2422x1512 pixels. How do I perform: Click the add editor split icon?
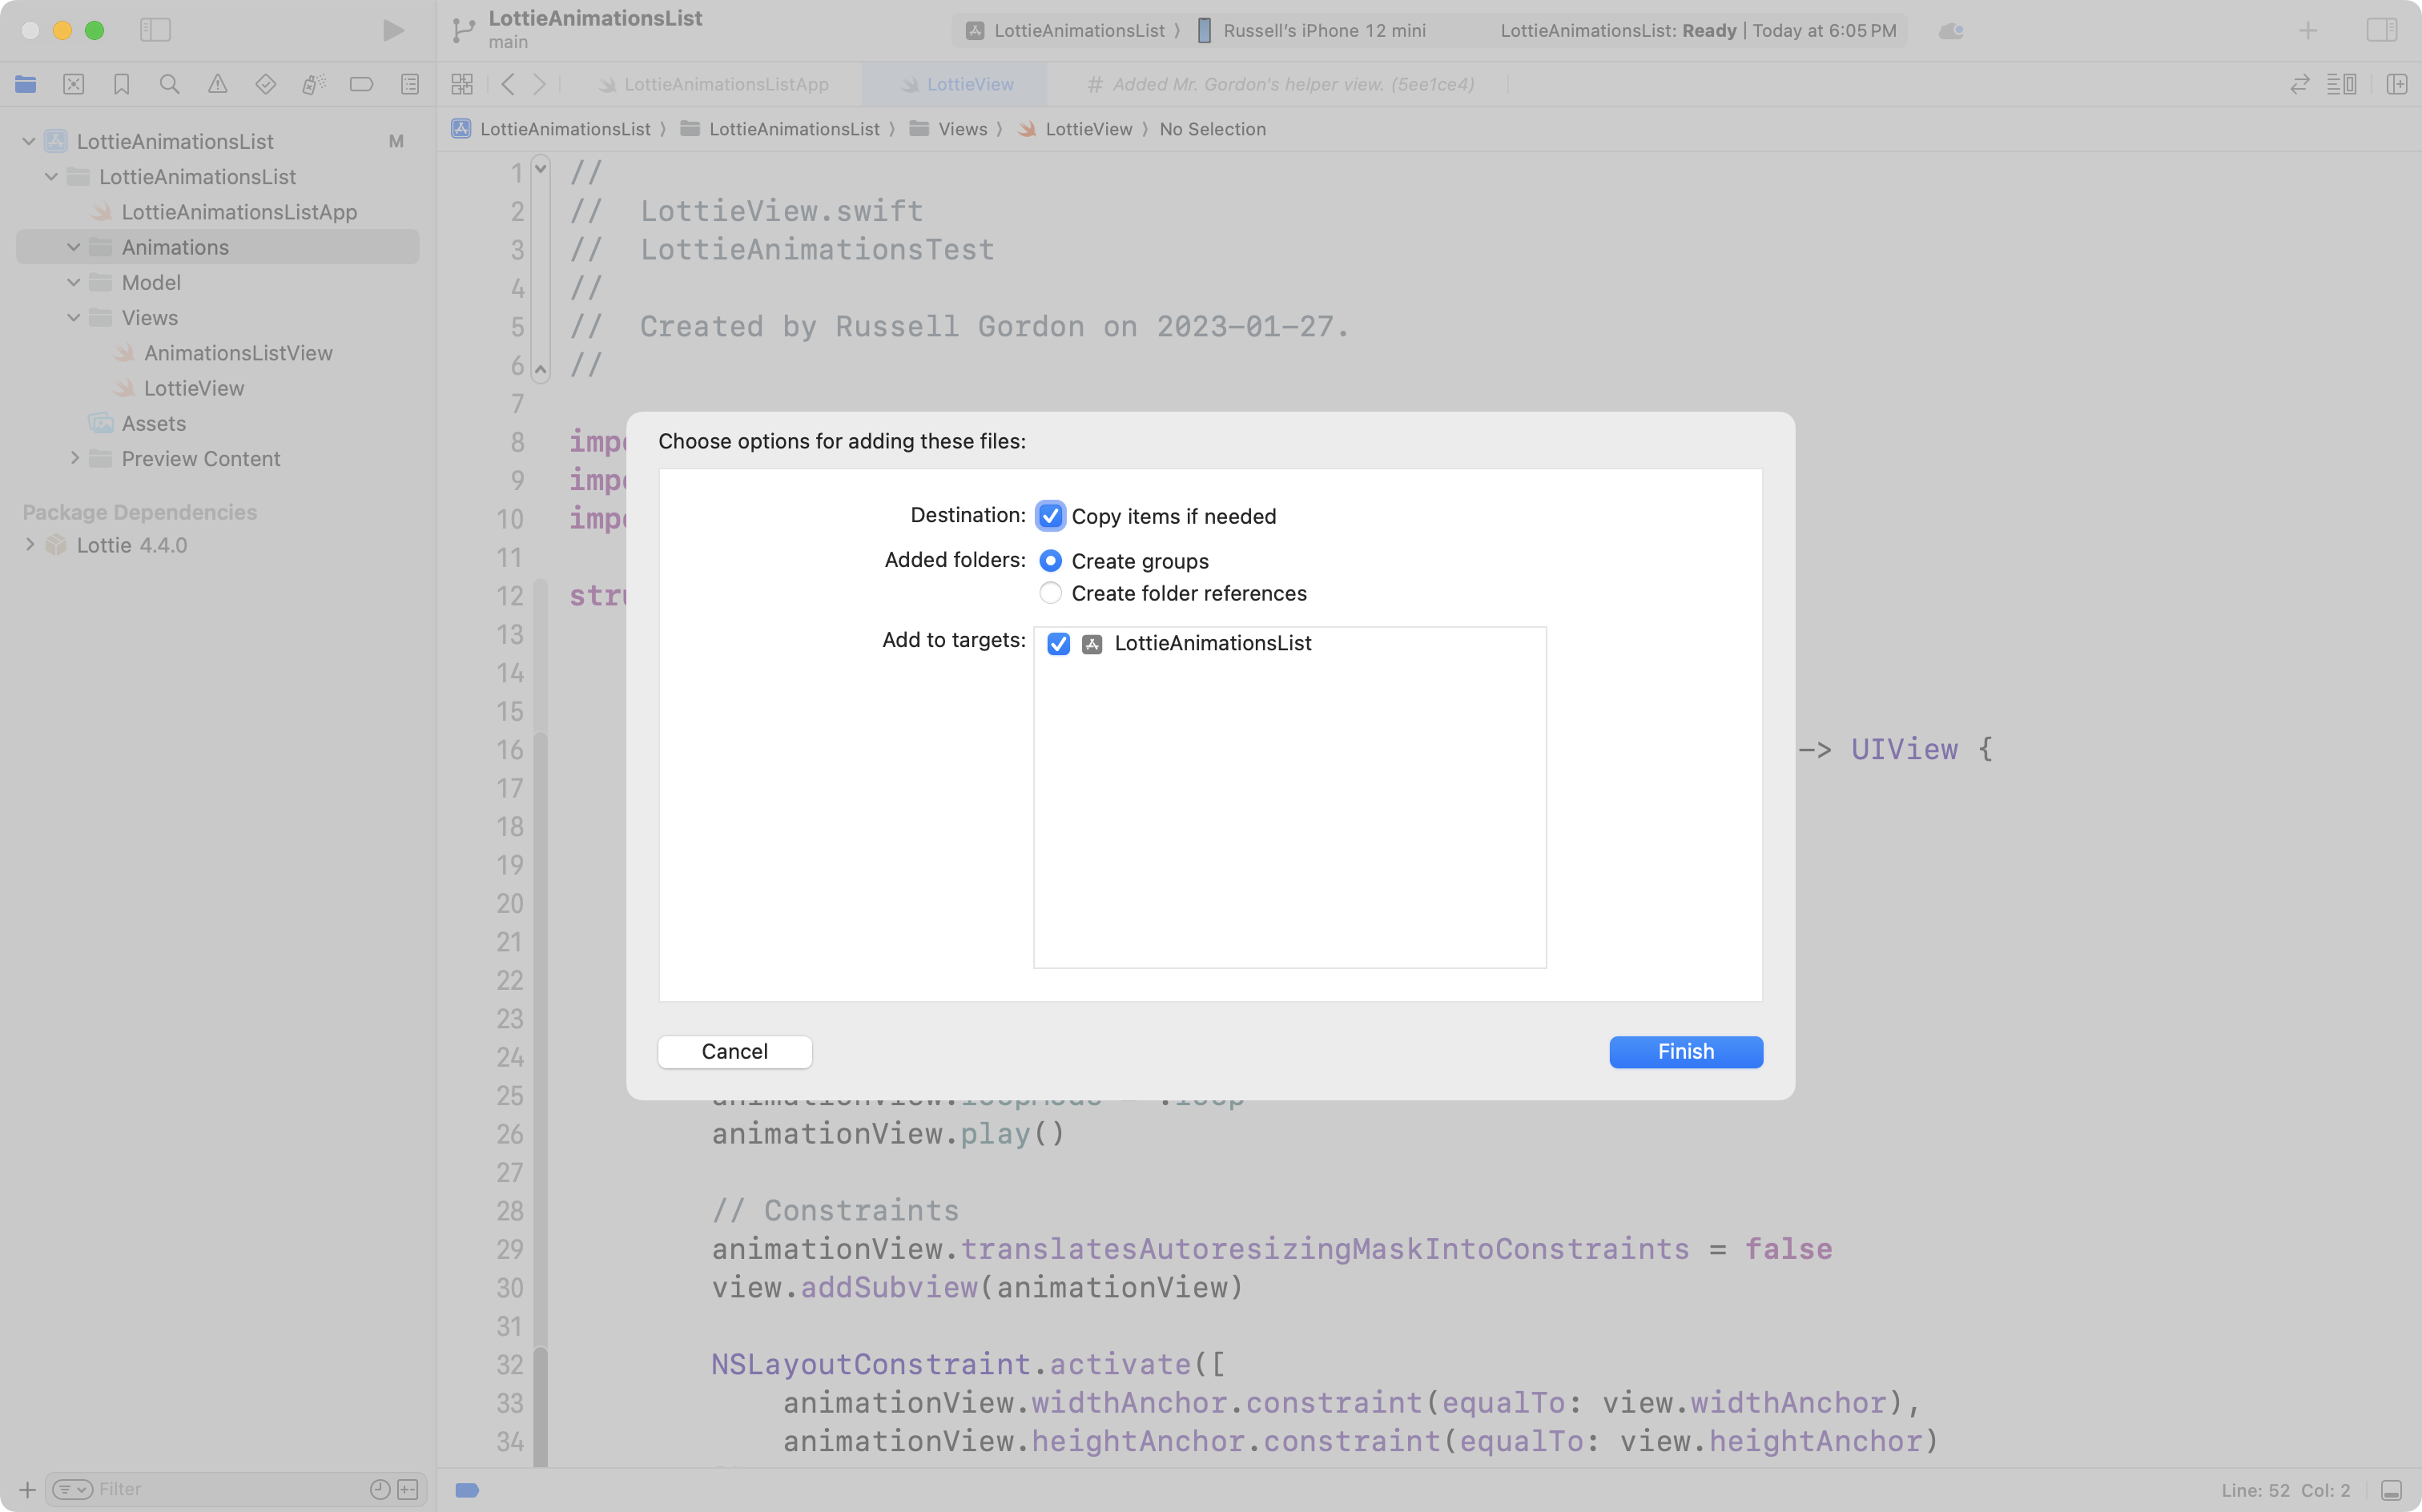(x=2396, y=84)
